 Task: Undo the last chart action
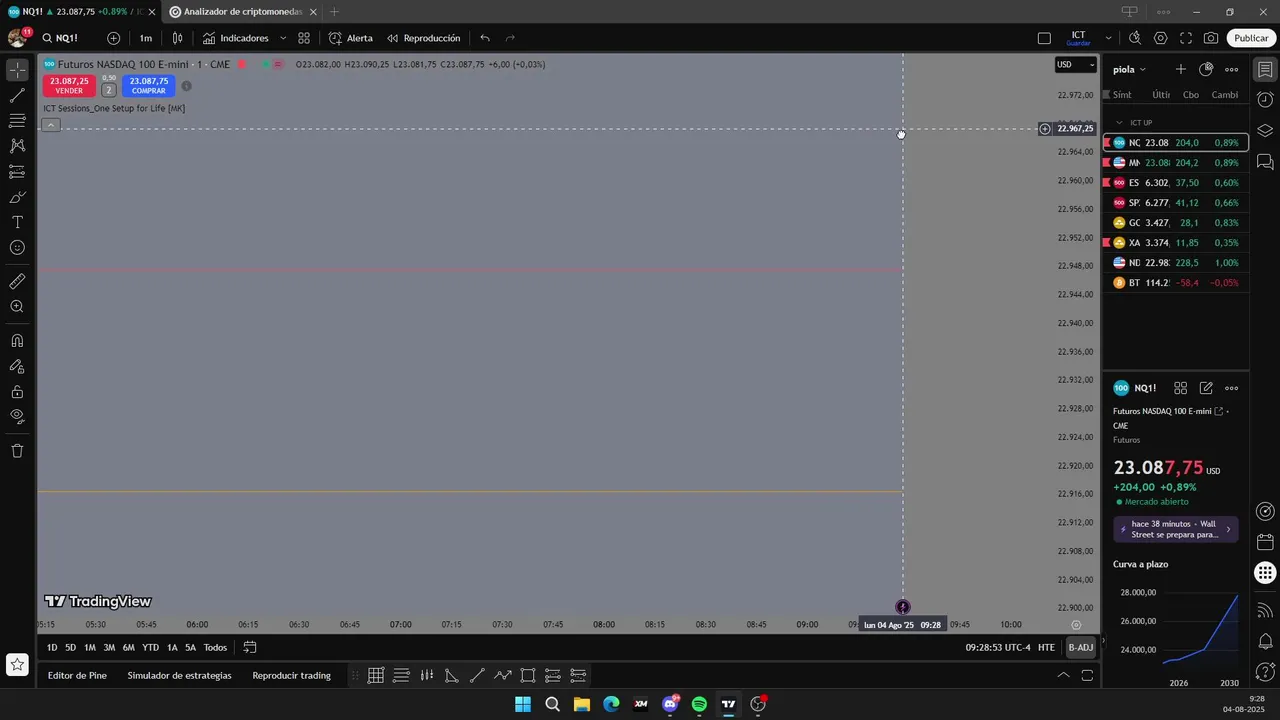pyautogui.click(x=485, y=38)
